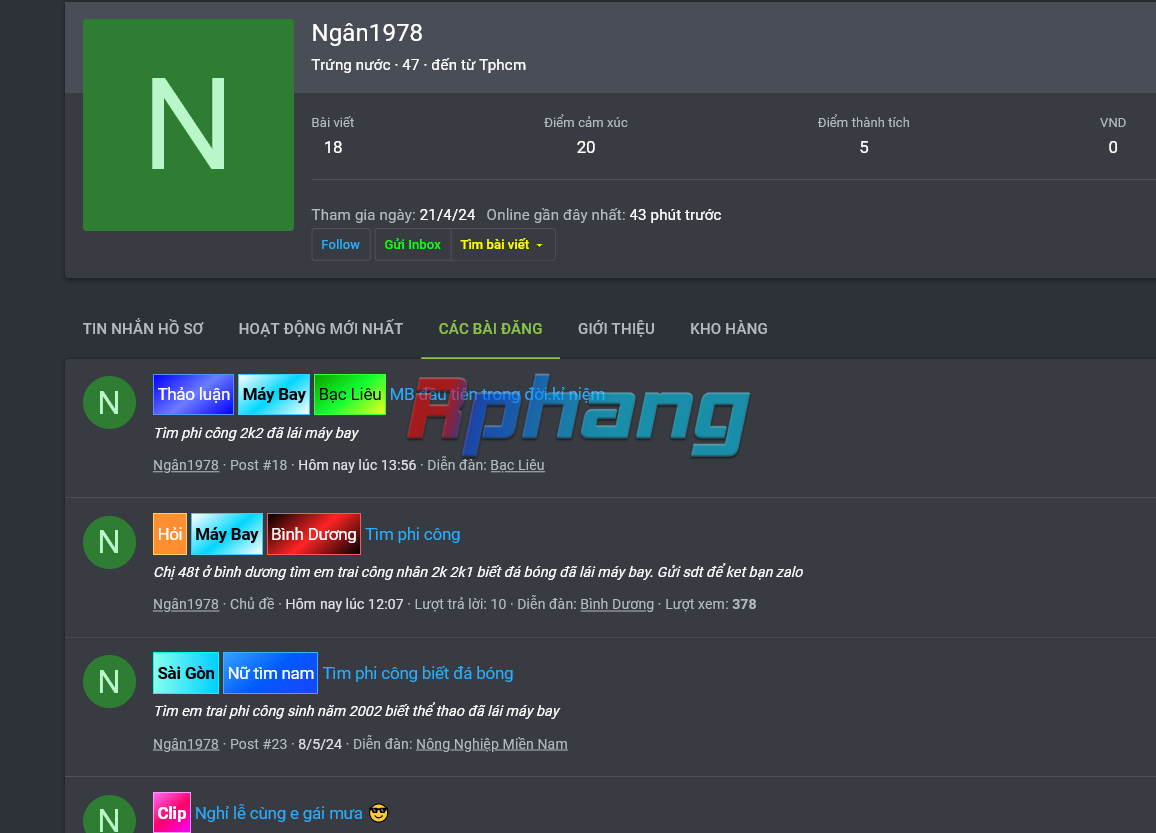This screenshot has height=833, width=1156.
Task: Open the Bạc Liêu forum link
Action: click(x=518, y=465)
